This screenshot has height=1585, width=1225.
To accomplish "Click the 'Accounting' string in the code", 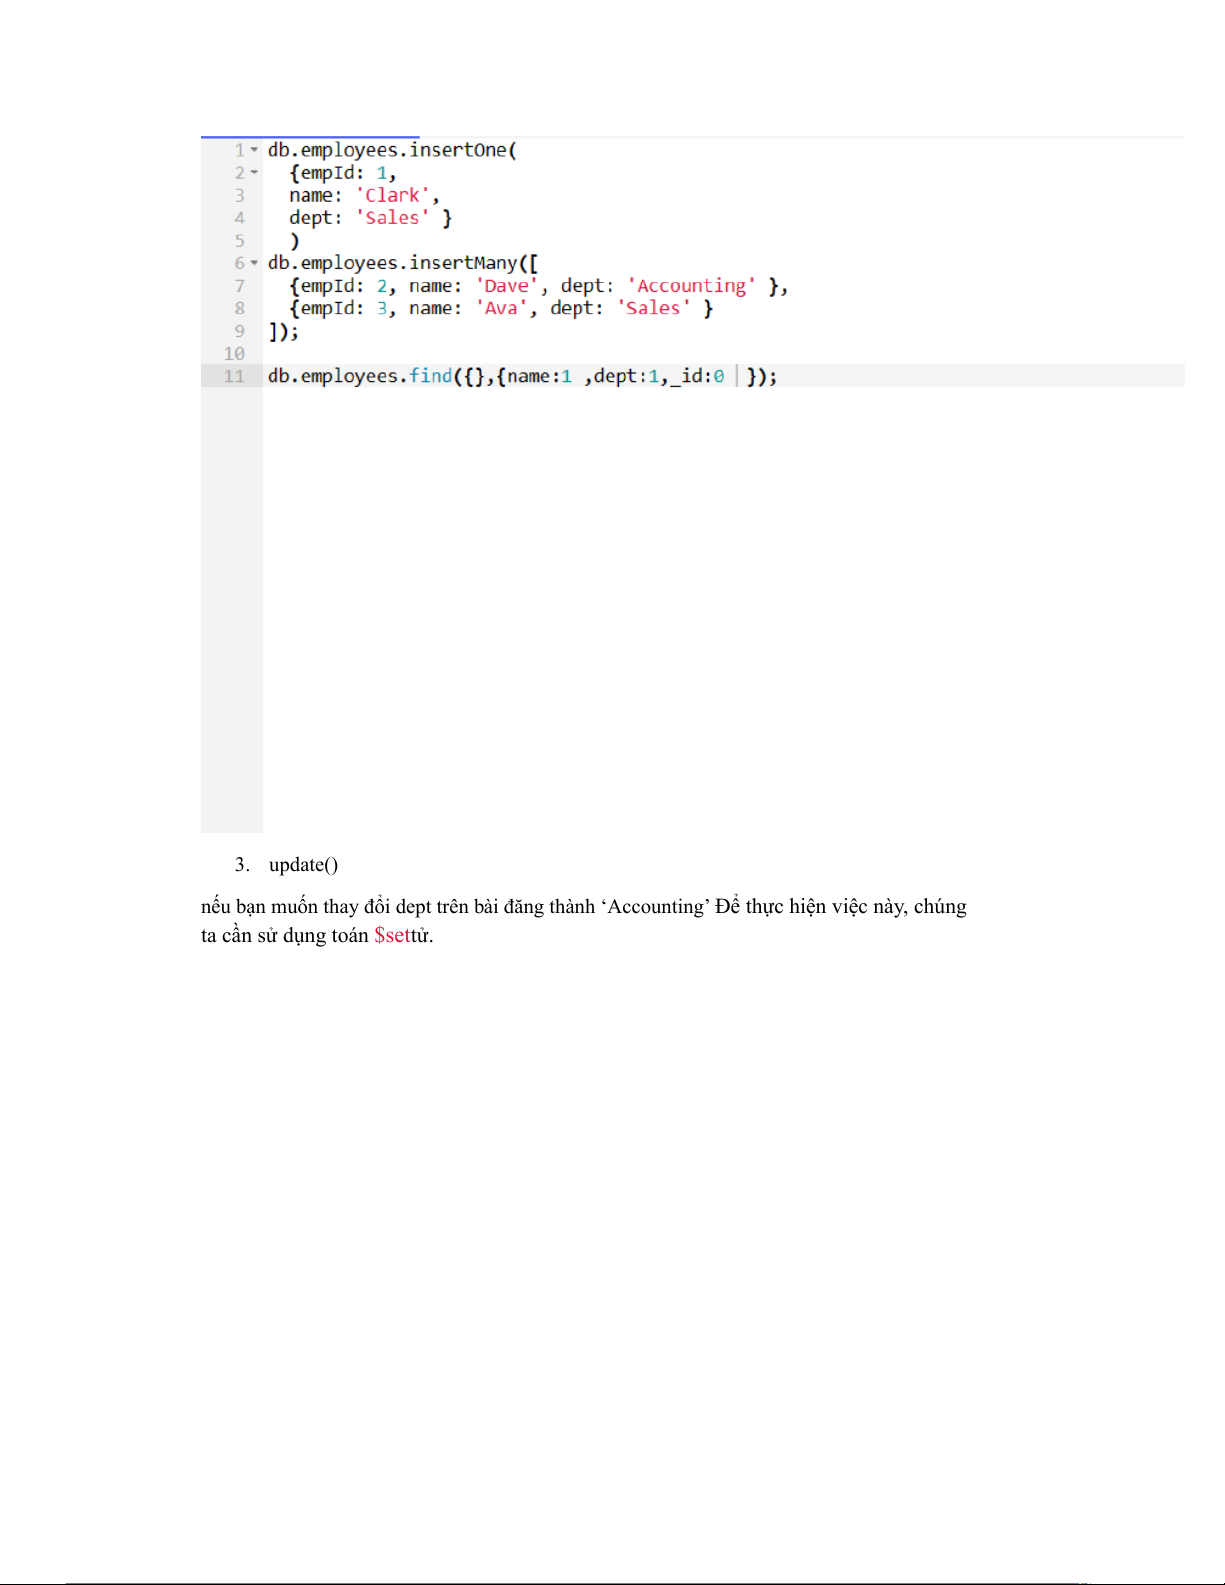I will pyautogui.click(x=691, y=286).
